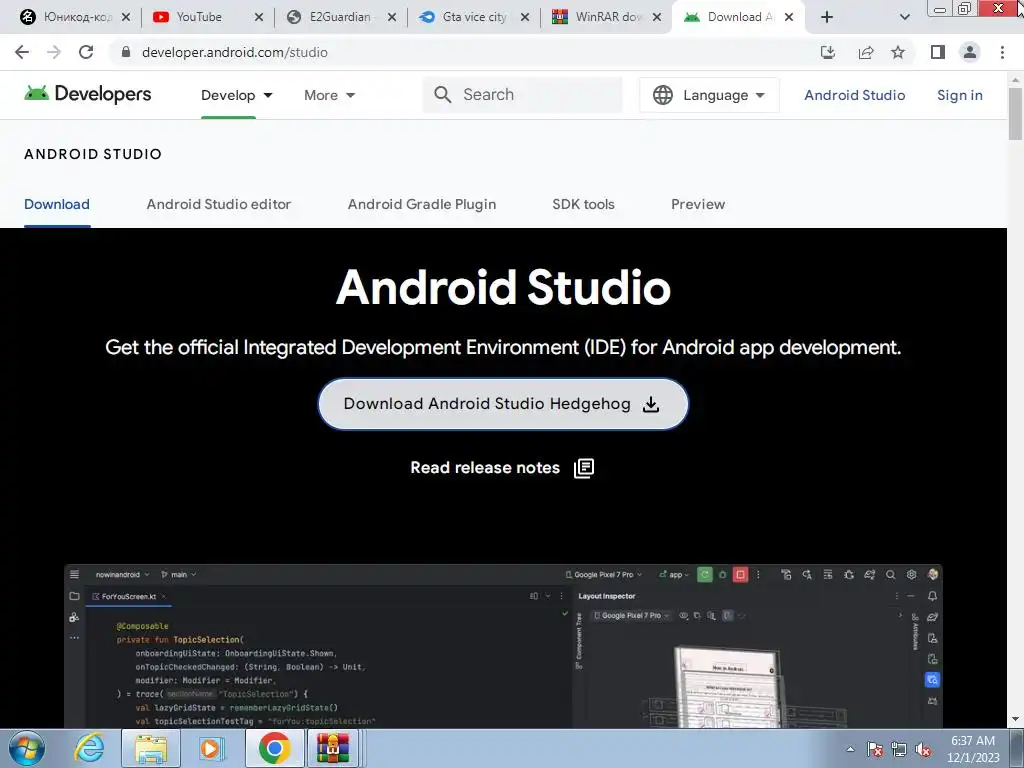This screenshot has width=1024, height=768.
Task: Share this page icon
Action: [866, 52]
